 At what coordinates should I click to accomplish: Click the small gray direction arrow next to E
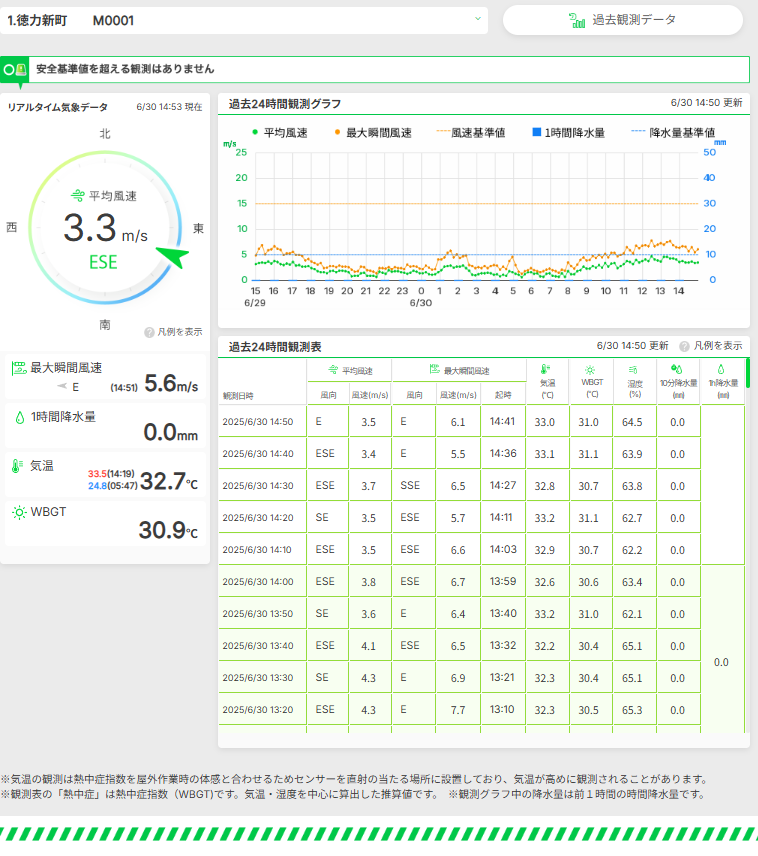pos(62,386)
